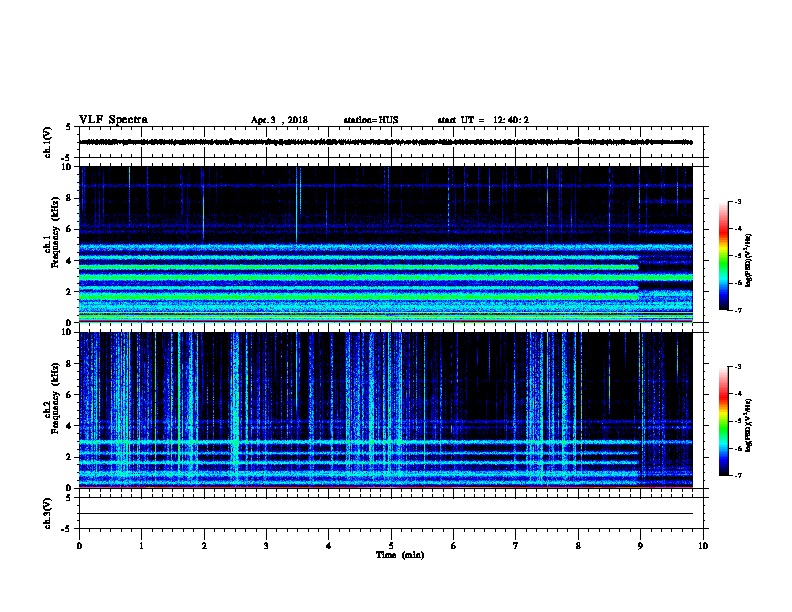Click the "5" tick on the time axis

tap(391, 546)
